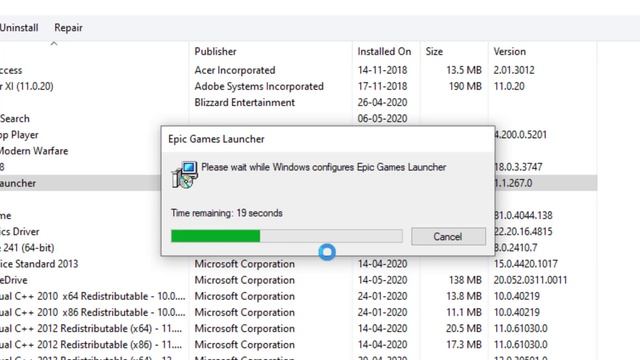Select the Driver program entry
640x360 pixels.
point(20,232)
